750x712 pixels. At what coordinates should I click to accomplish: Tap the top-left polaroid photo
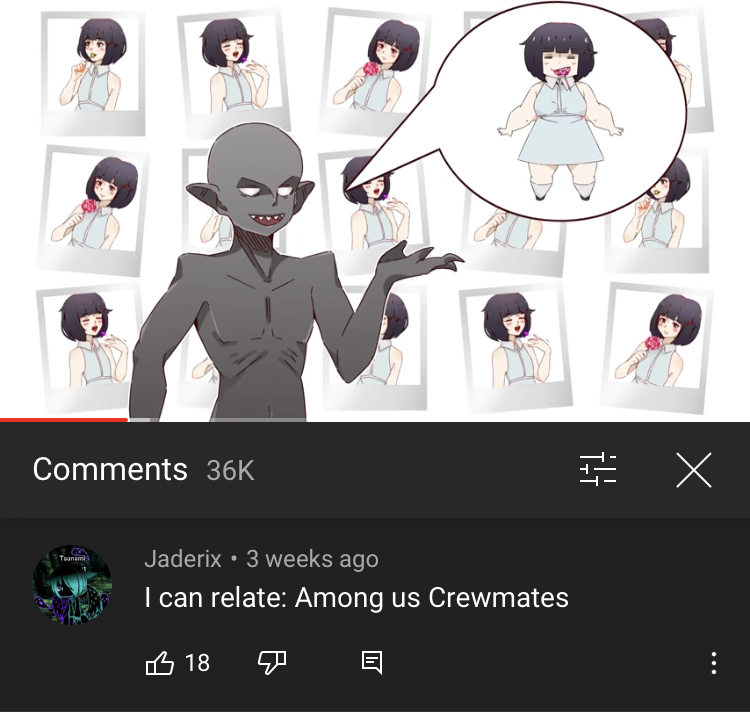pos(94,73)
